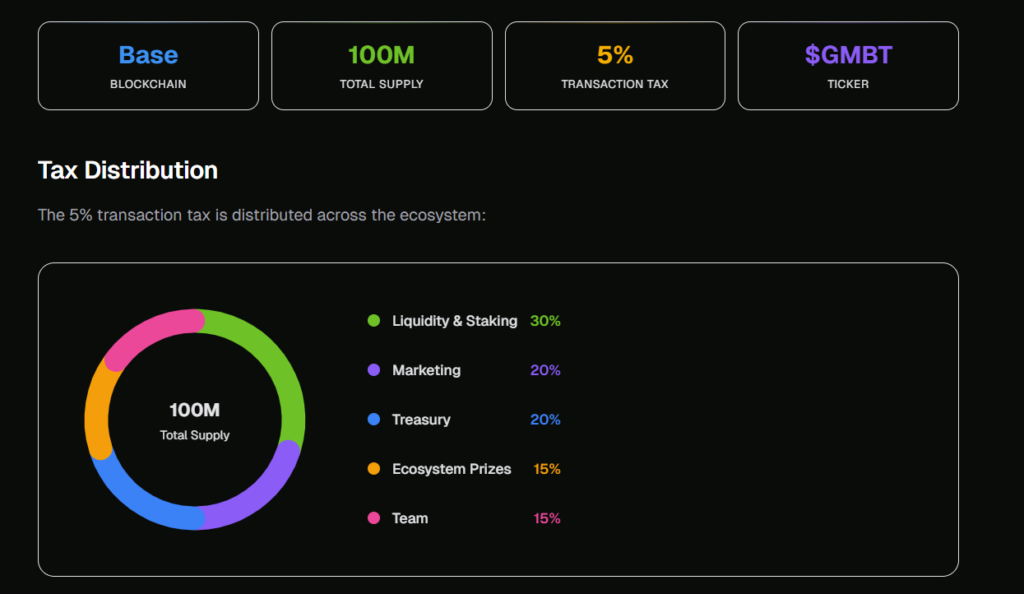Screen dimensions: 1024x594
Task: Click the pink Team legend dot
Action: pyautogui.click(x=374, y=518)
